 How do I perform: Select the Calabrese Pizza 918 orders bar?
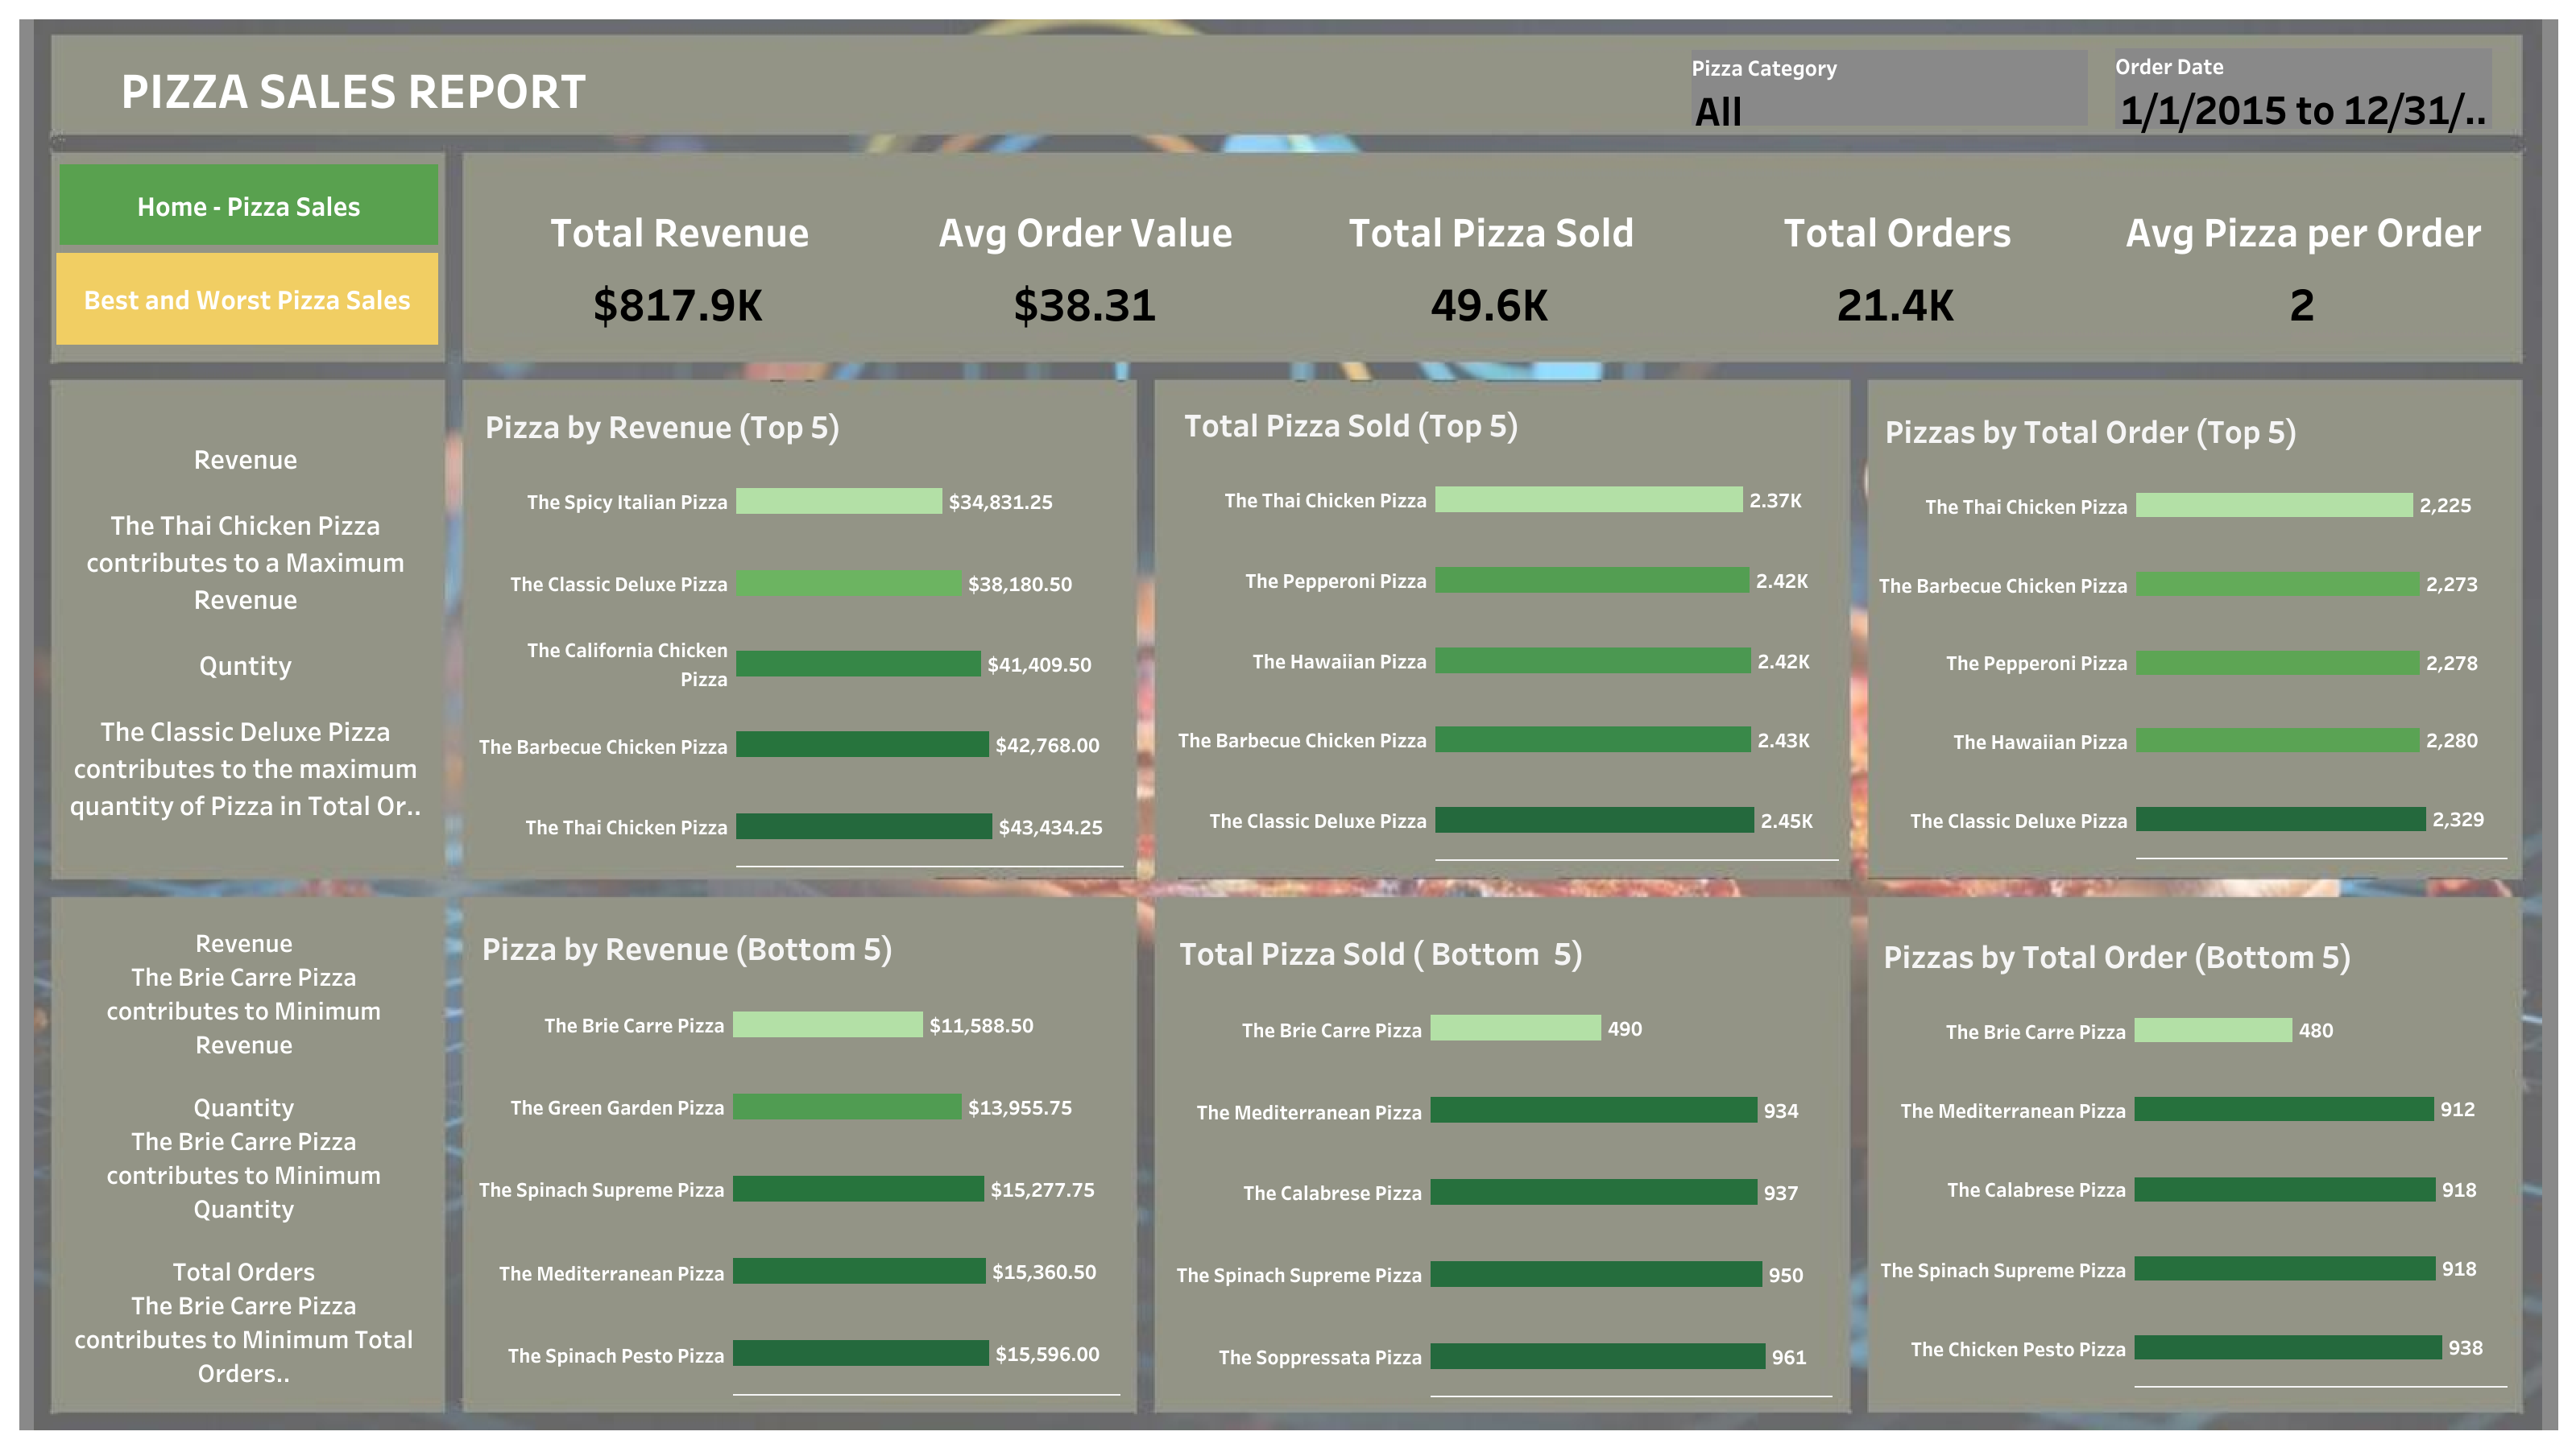click(x=2285, y=1189)
